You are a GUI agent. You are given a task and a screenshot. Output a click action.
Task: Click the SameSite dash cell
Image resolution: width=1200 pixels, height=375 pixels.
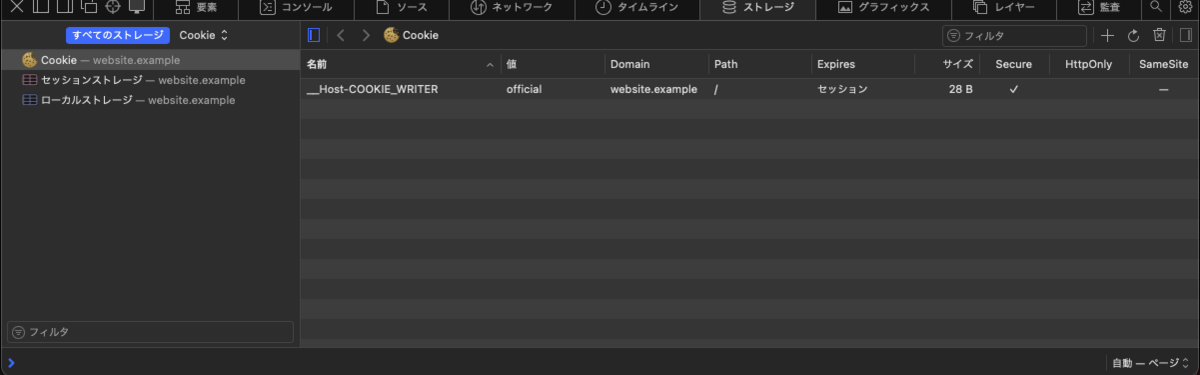click(x=1164, y=89)
